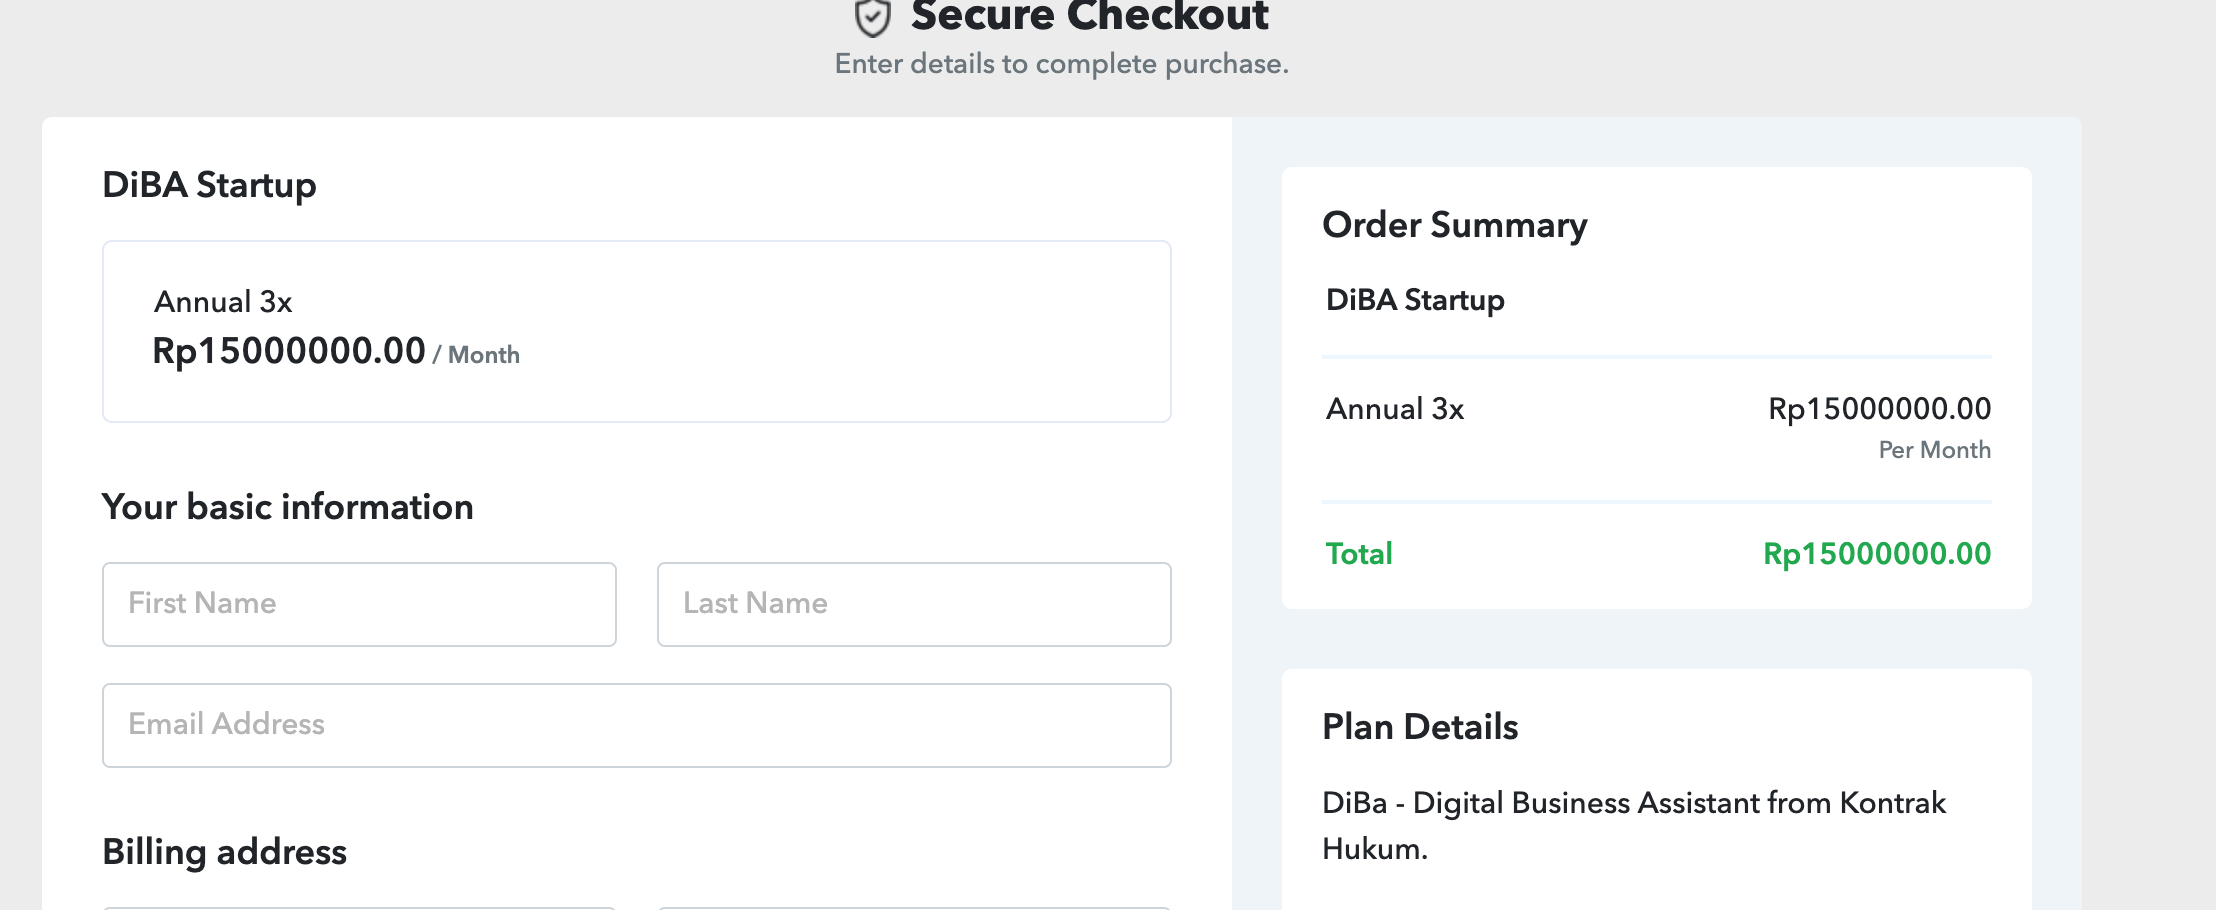Select the Annual 3x plan card
The height and width of the screenshot is (910, 2216).
(637, 331)
